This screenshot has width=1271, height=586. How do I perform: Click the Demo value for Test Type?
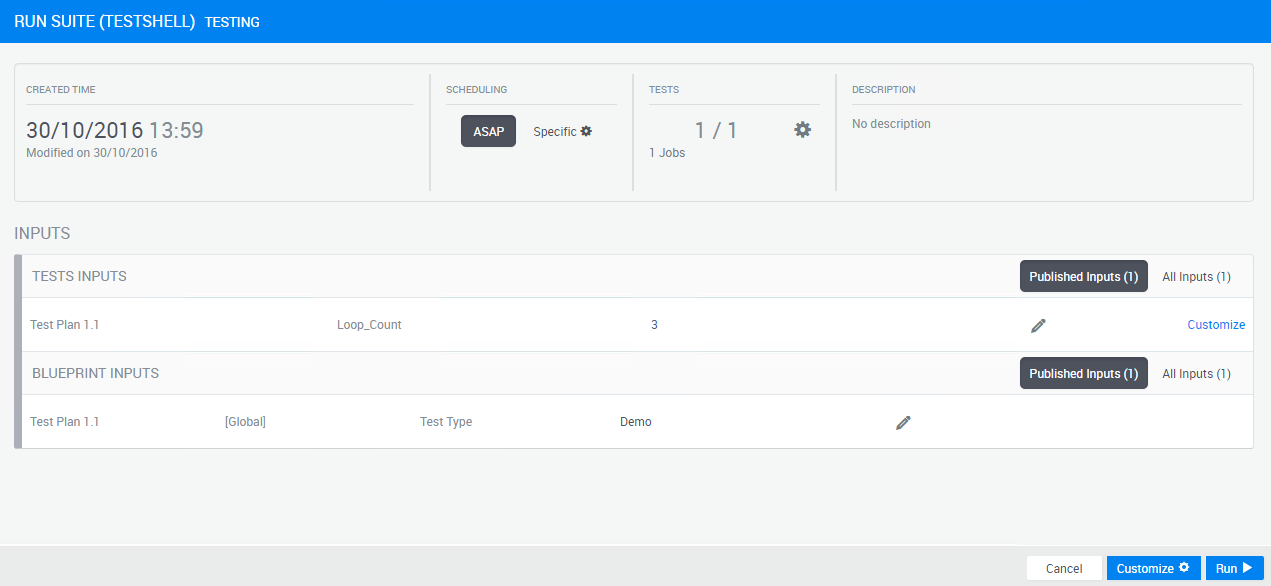(636, 422)
